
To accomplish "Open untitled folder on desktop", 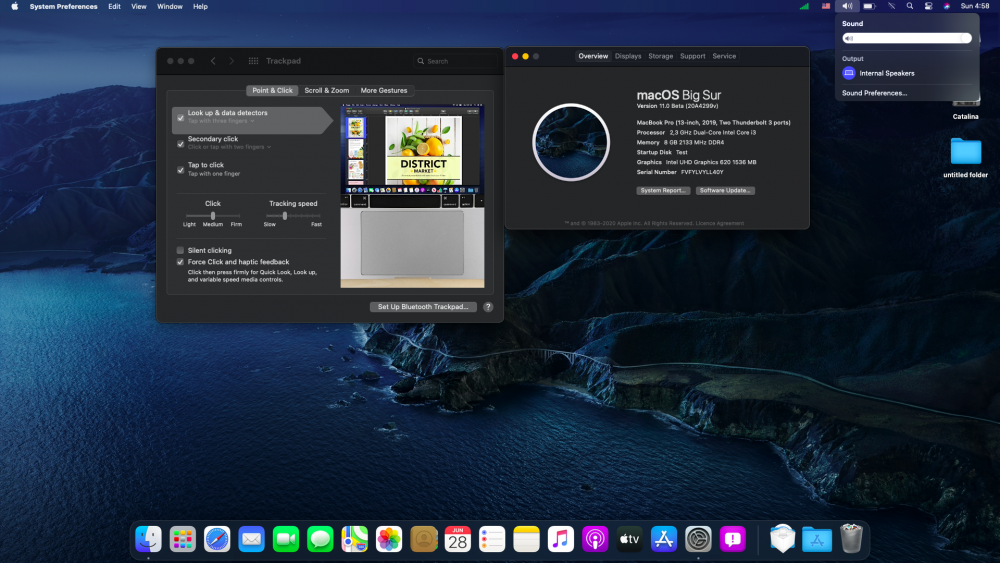I will coord(966,157).
